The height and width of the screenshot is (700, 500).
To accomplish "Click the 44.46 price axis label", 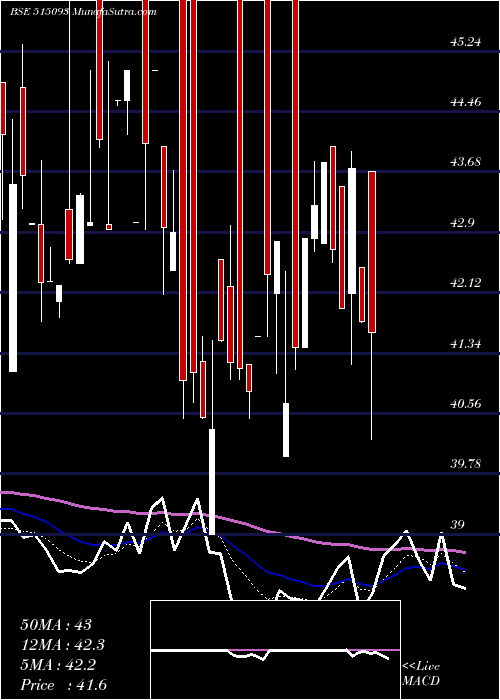I will click(466, 102).
